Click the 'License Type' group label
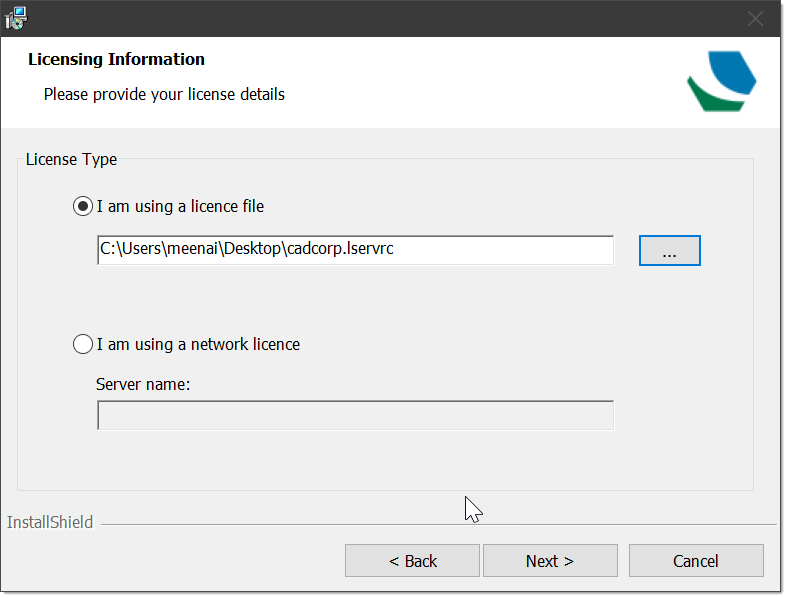 tap(71, 160)
